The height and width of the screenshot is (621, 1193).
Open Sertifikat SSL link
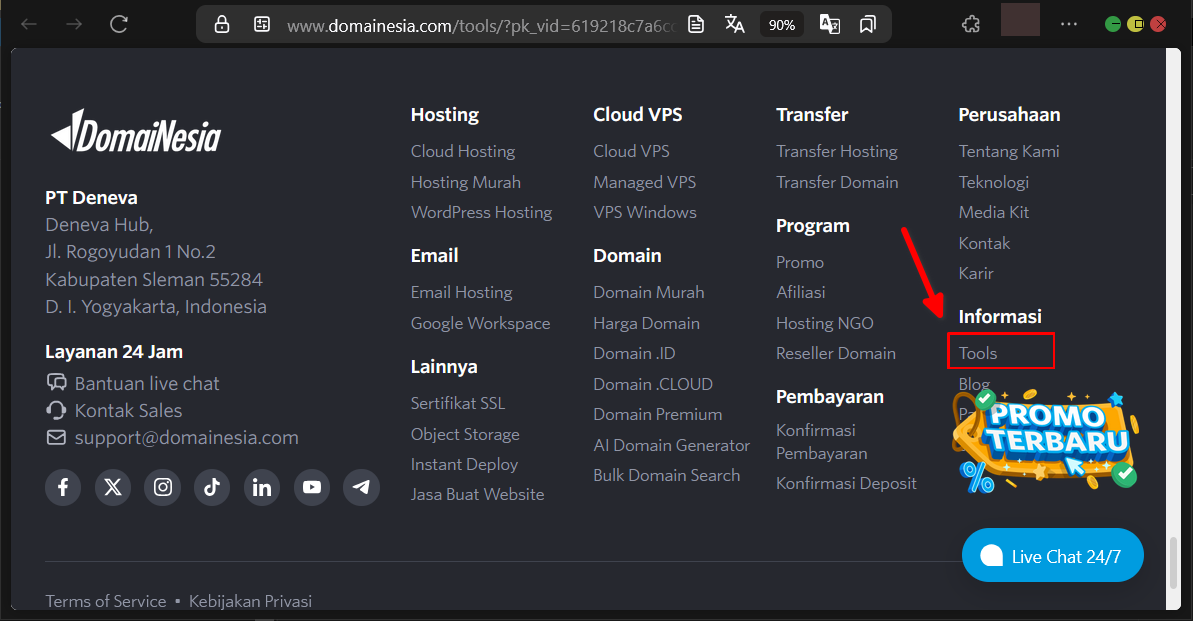click(x=458, y=403)
